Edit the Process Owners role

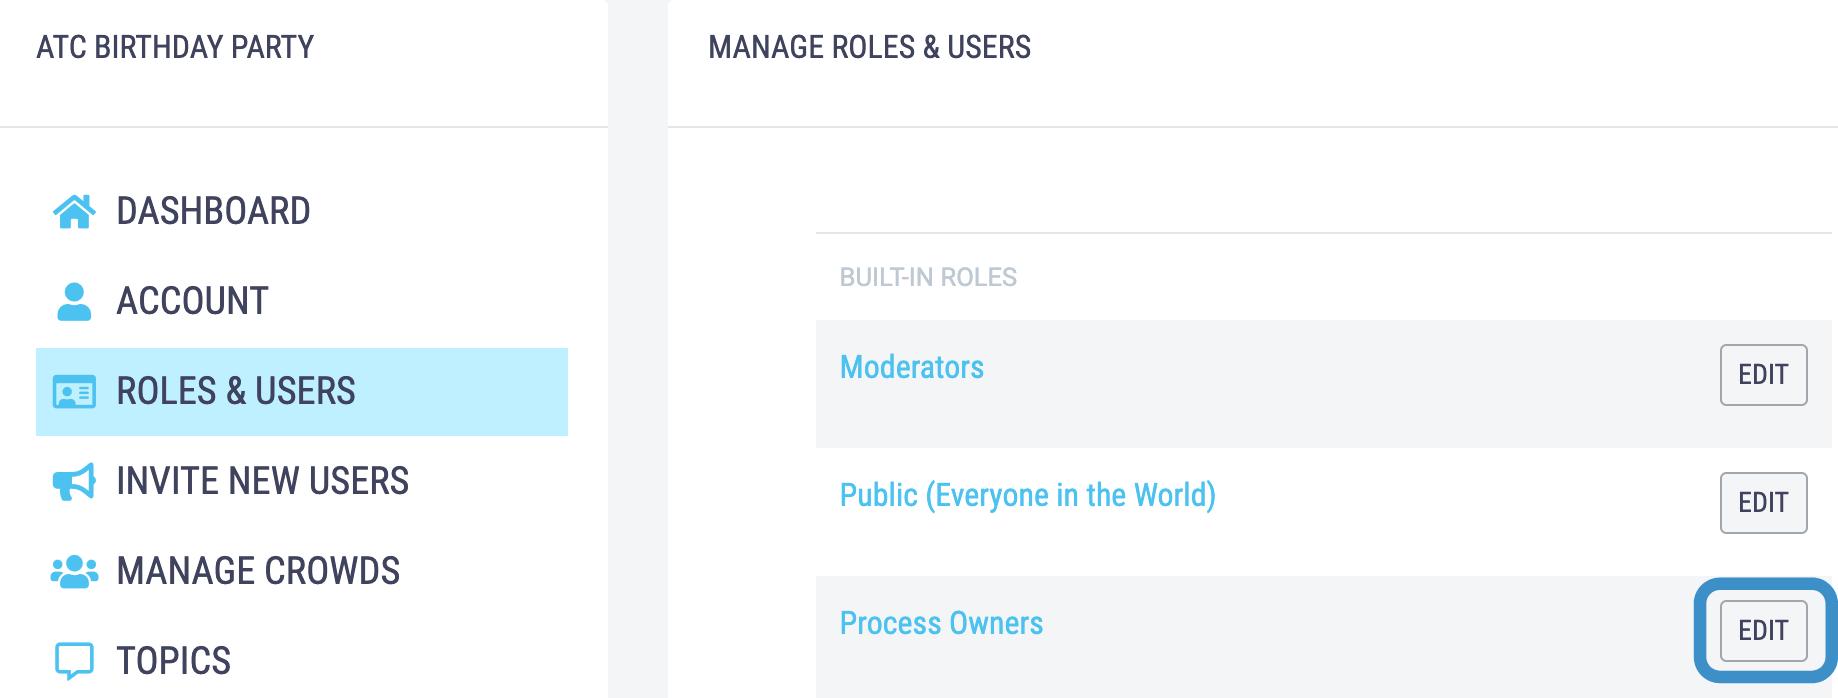point(1763,631)
